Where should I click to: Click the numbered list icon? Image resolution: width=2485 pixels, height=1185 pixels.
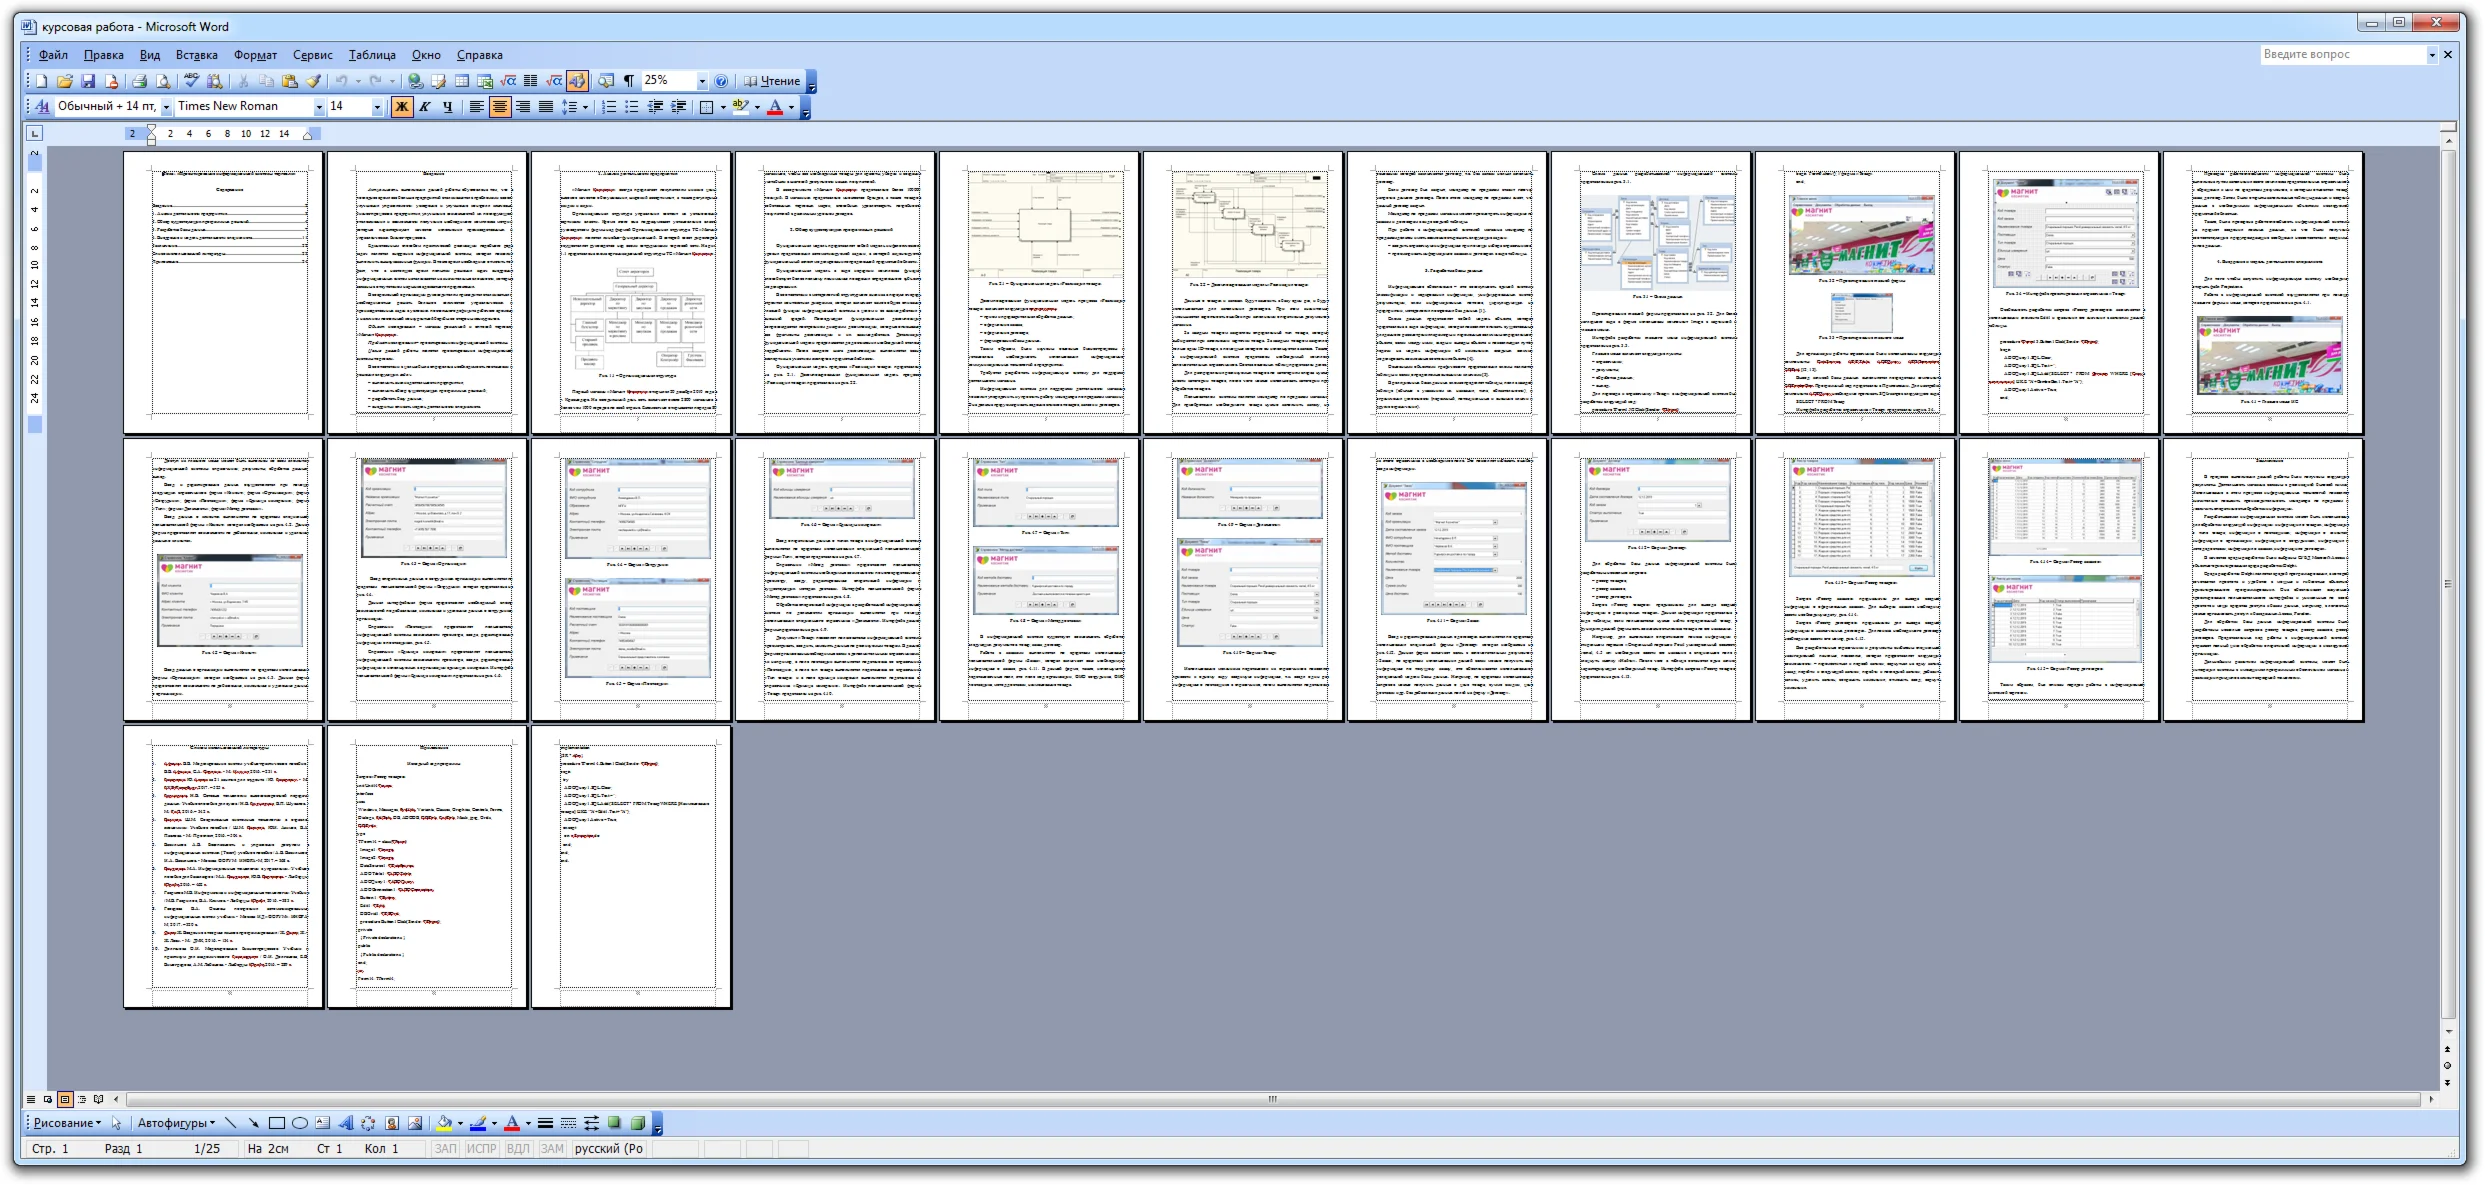pos(609,106)
